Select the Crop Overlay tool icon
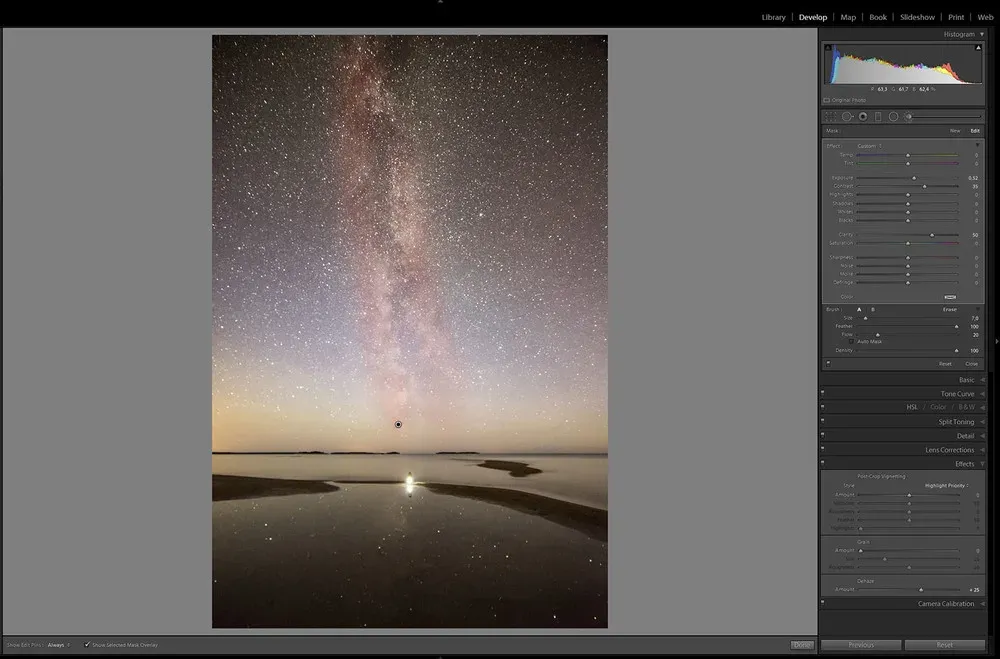Image resolution: width=1000 pixels, height=659 pixels. 830,117
